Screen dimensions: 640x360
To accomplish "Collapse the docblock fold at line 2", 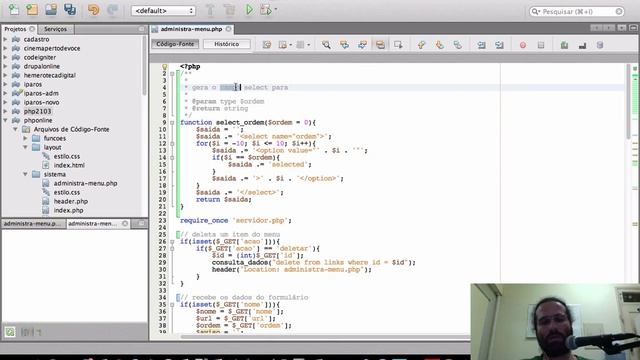I will pos(172,74).
